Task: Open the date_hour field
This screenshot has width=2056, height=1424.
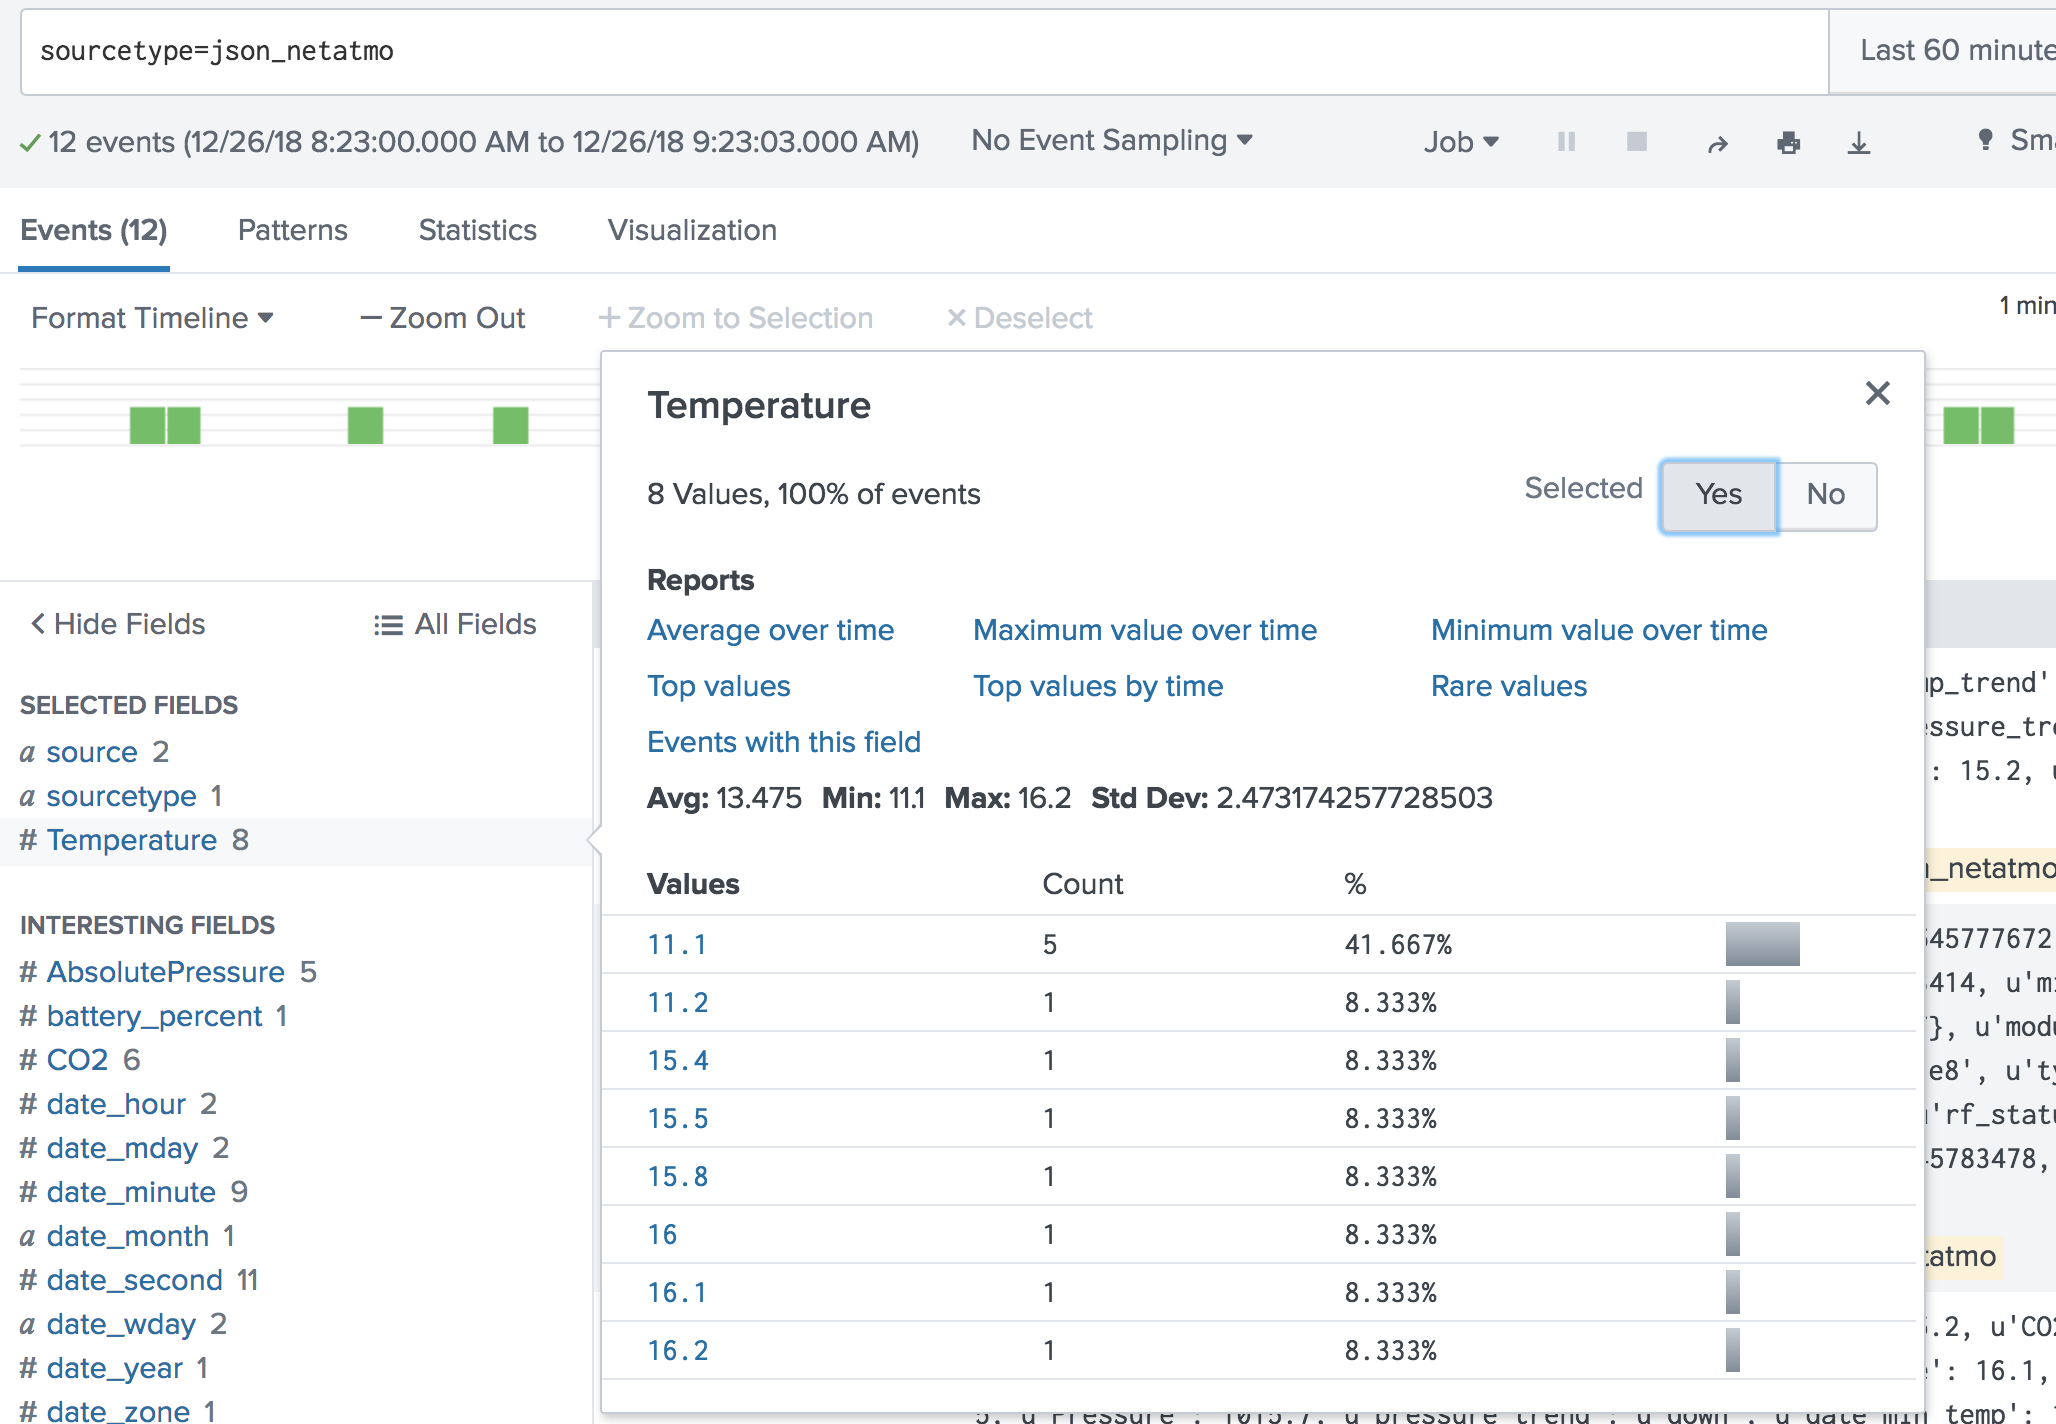Action: click(116, 1104)
